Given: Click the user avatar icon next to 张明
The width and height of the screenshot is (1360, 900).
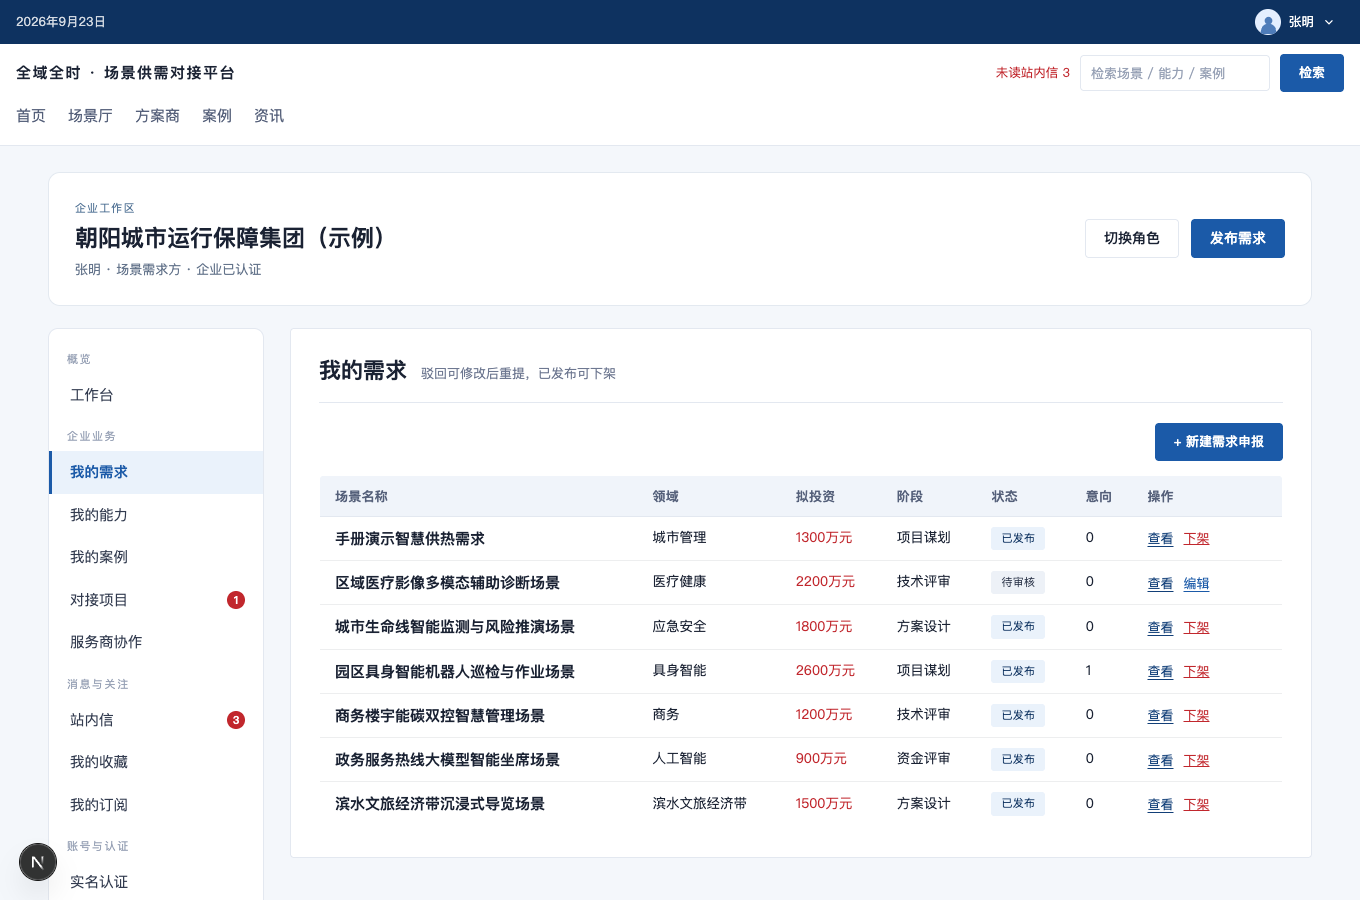Looking at the screenshot, I should [1268, 22].
